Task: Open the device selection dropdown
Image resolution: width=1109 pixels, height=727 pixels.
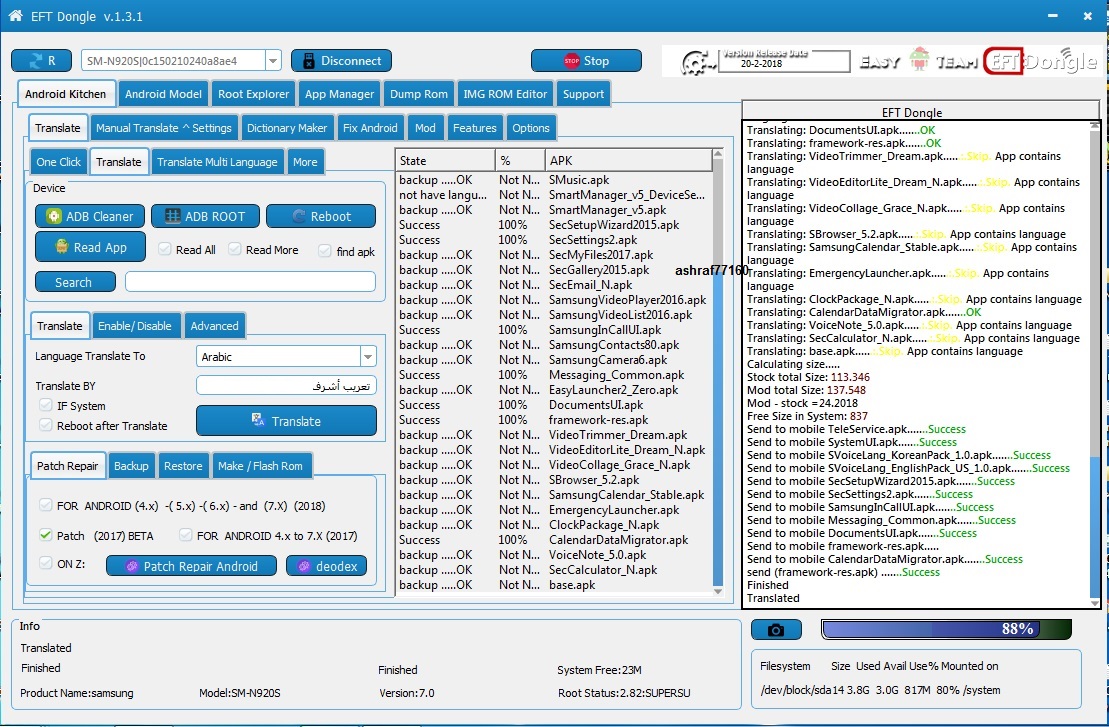Action: (x=273, y=61)
